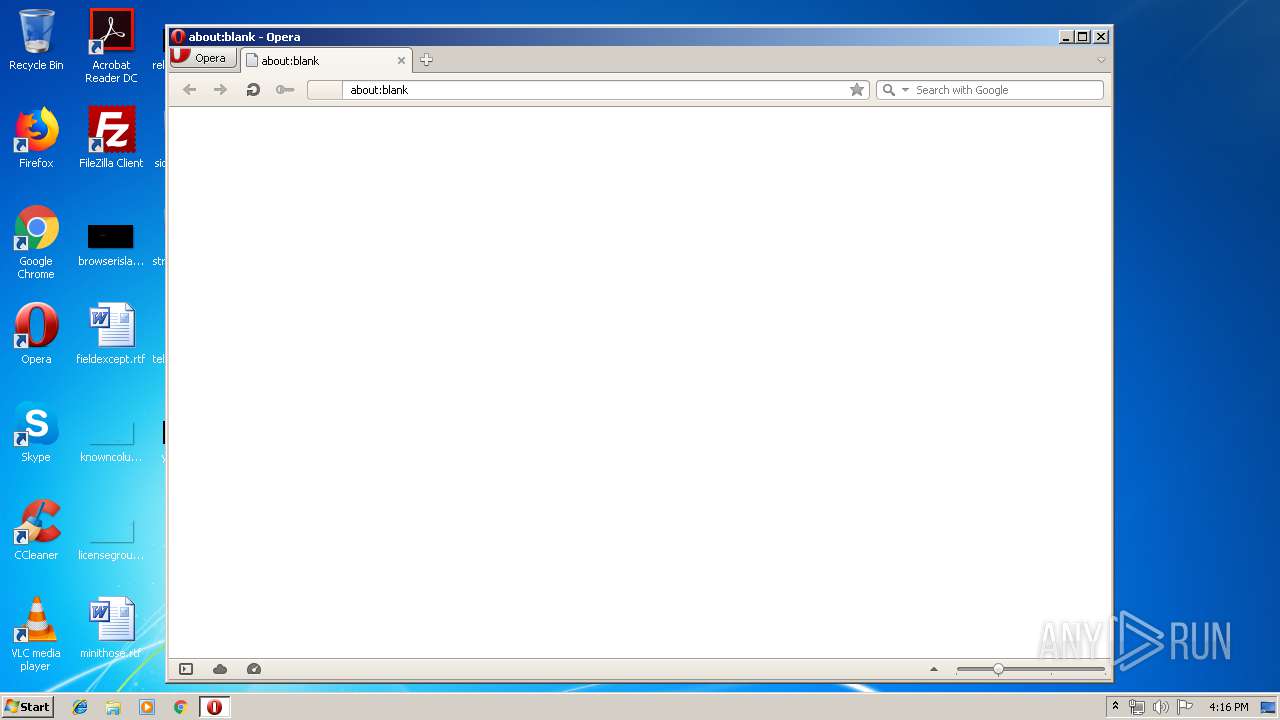This screenshot has height=720, width=1280.
Task: Select Opera desktop shortcut
Action: pyautogui.click(x=36, y=334)
